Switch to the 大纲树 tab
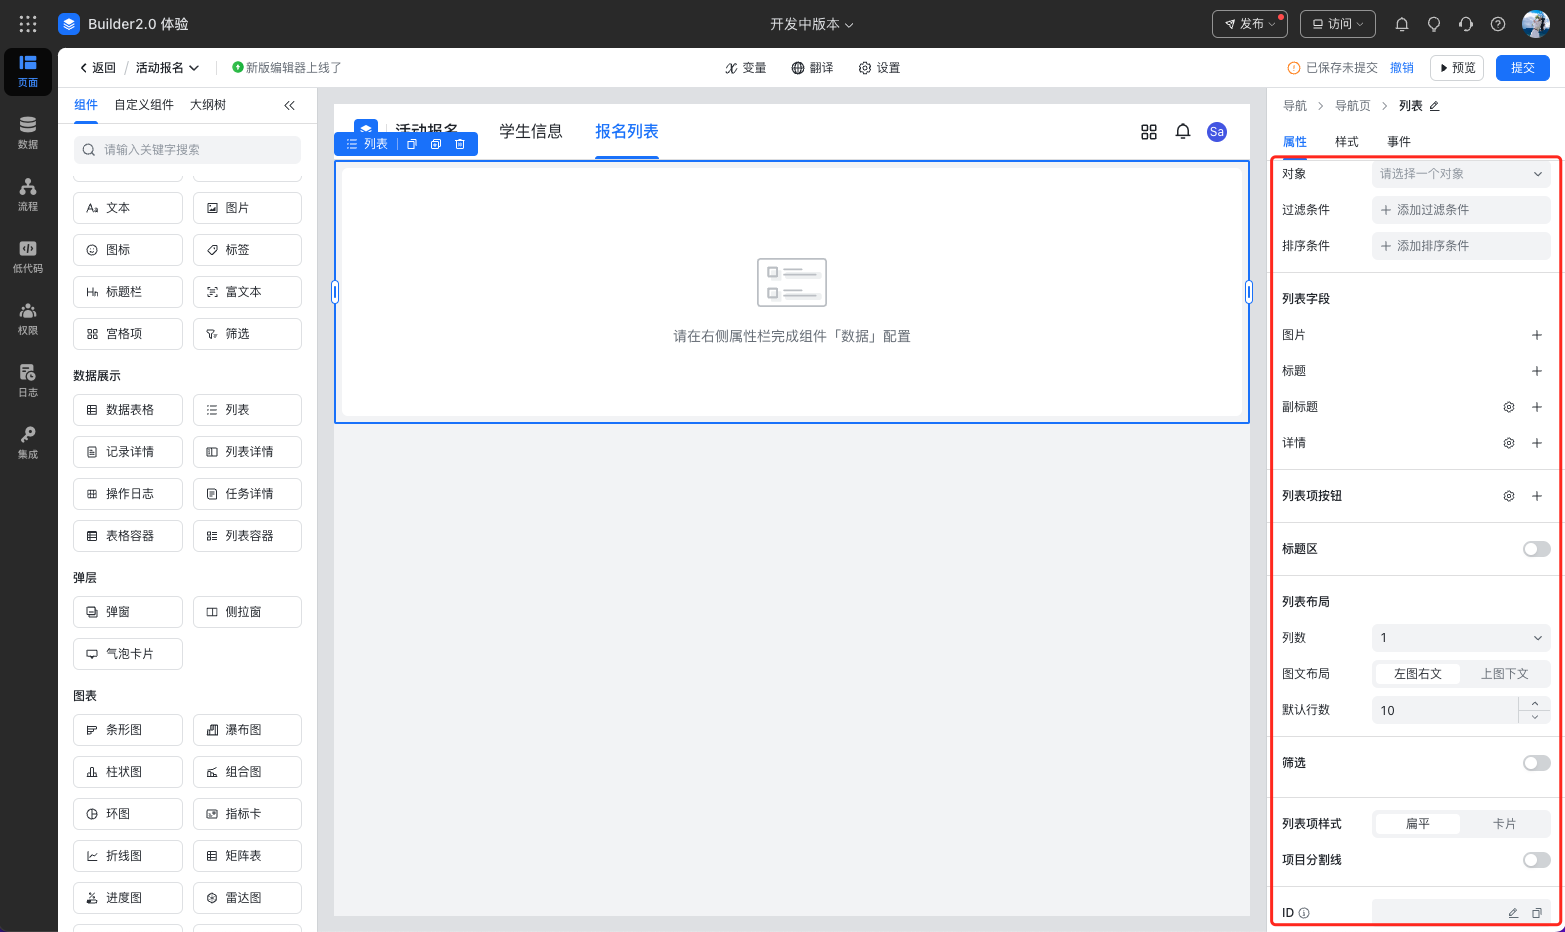Image resolution: width=1565 pixels, height=932 pixels. [208, 105]
